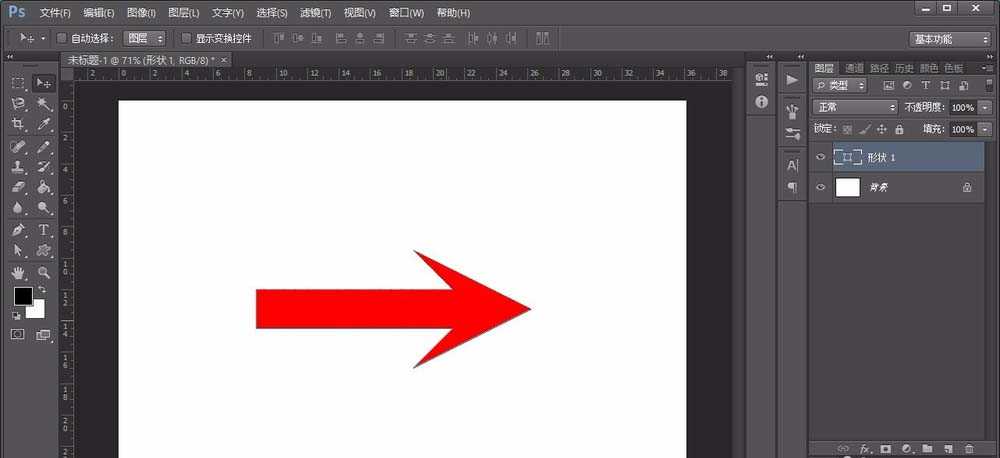This screenshot has height=458, width=1000.
Task: Toggle lock image pixels brush icon
Action: [865, 129]
